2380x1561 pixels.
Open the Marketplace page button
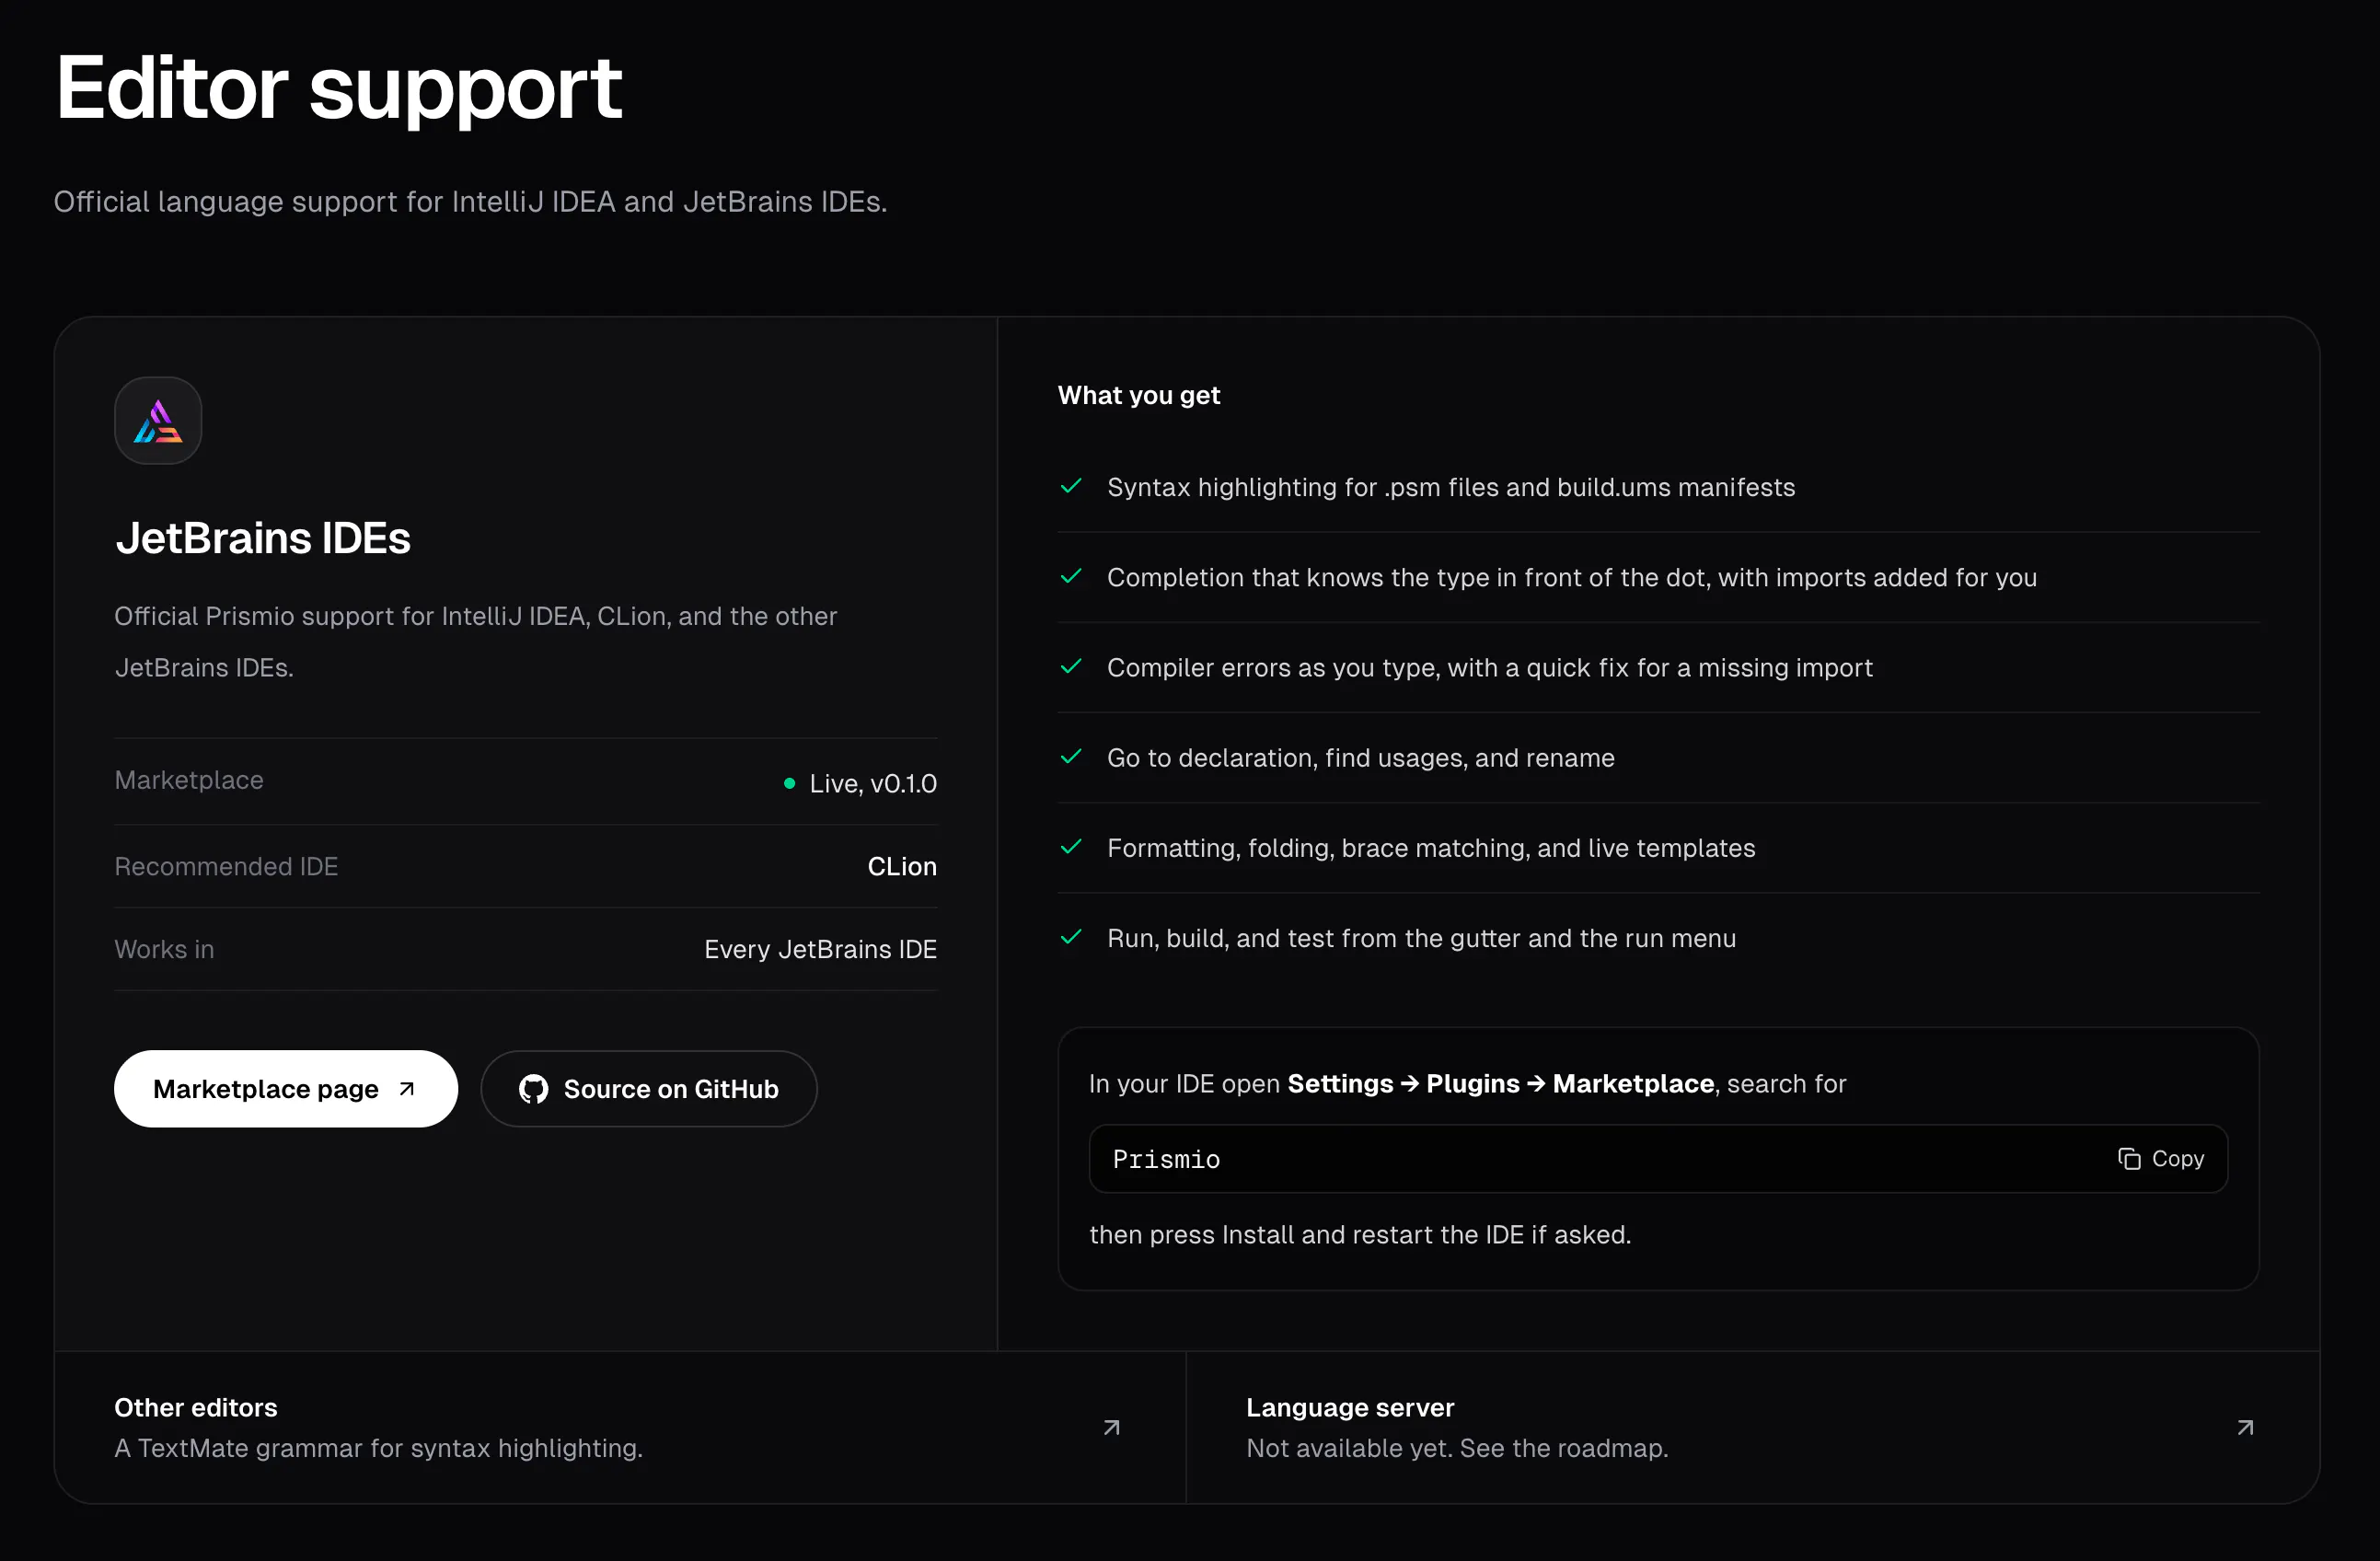286,1089
